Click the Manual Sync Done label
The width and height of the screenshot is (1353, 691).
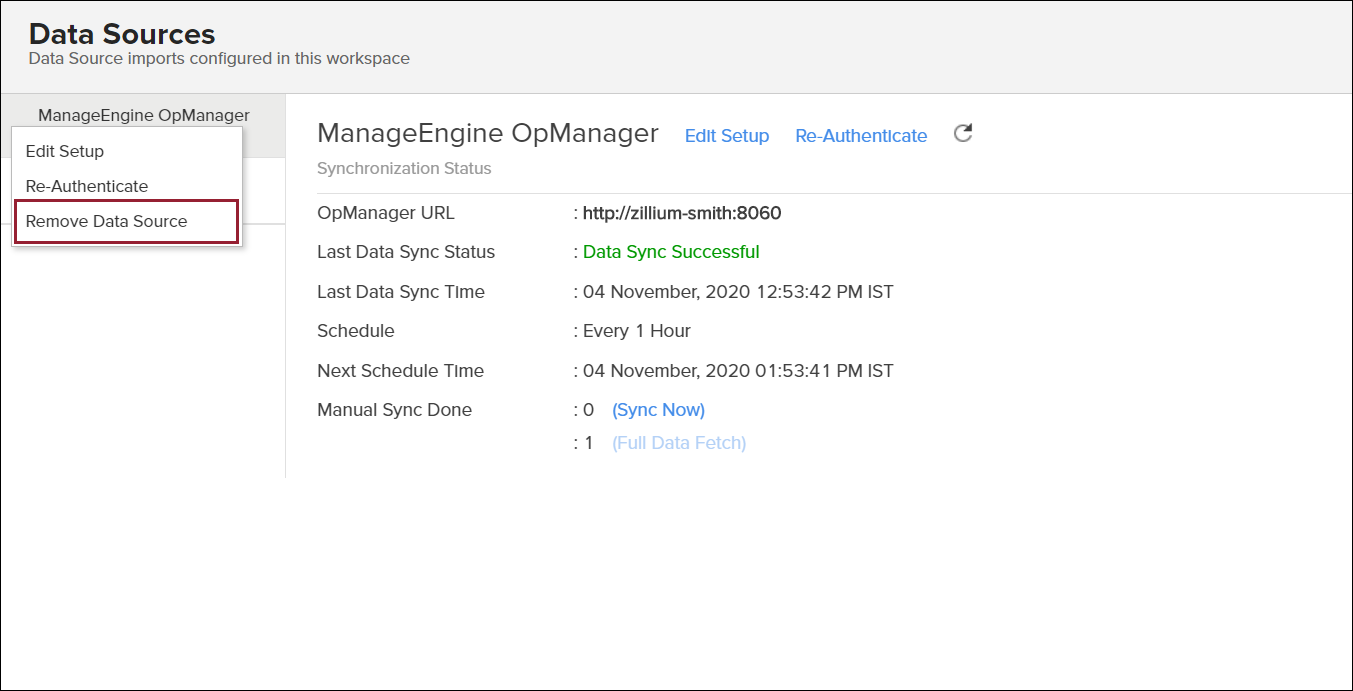[x=394, y=410]
